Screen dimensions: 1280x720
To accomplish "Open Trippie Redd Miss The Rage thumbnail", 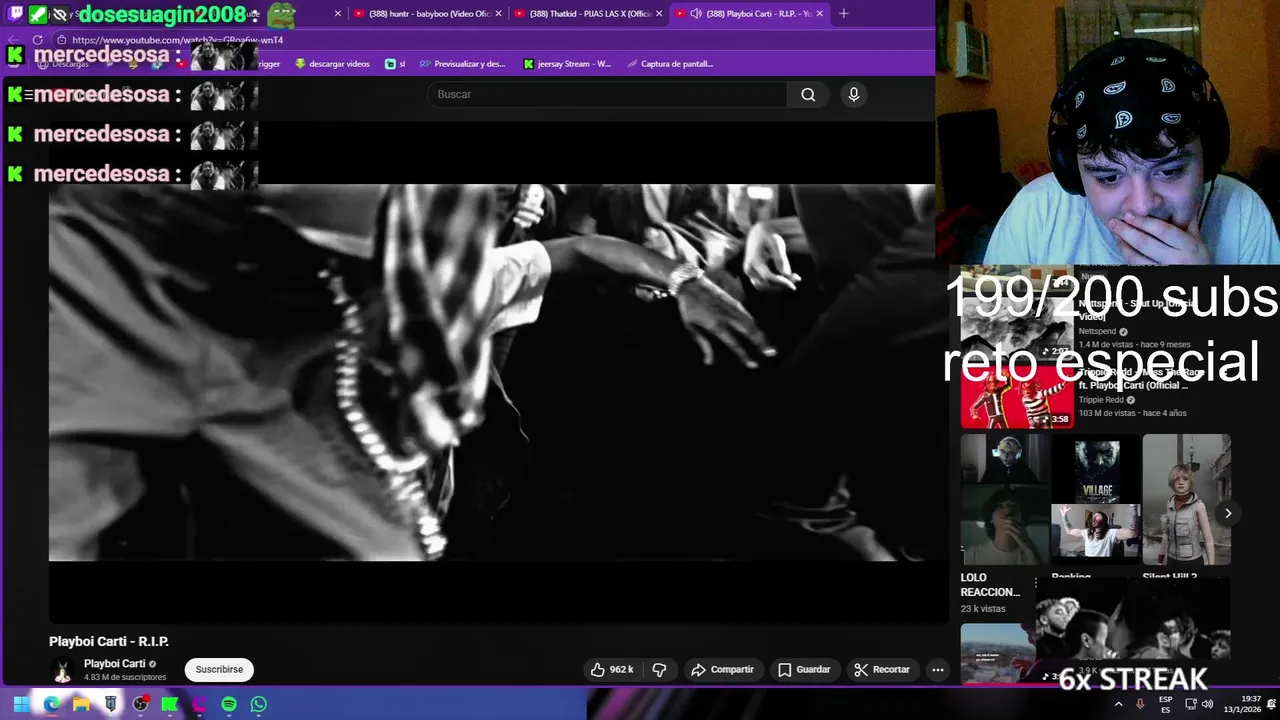I will 1017,395.
